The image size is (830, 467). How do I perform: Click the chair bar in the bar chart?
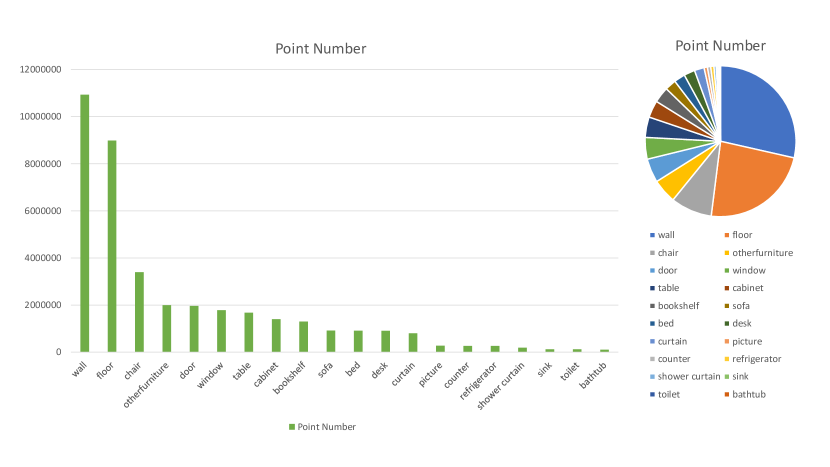139,312
